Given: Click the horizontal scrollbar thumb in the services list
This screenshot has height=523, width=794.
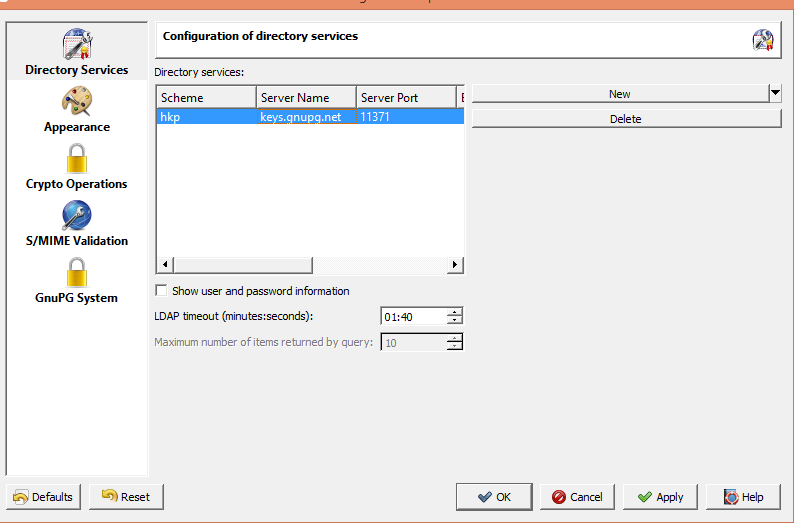Looking at the screenshot, I should click(243, 265).
